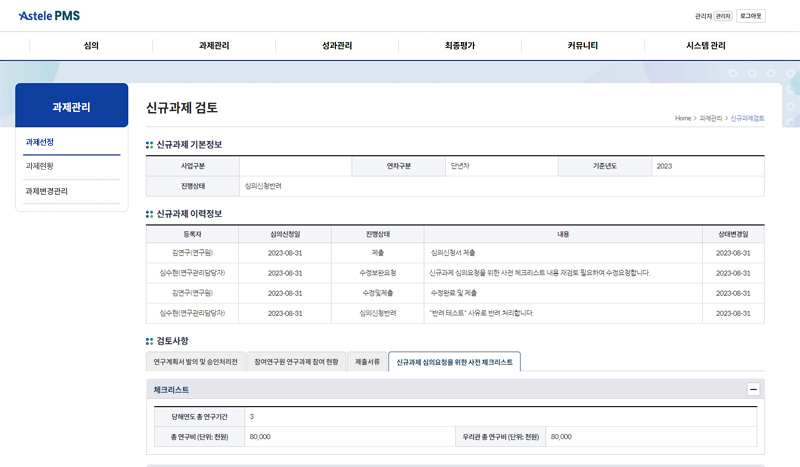Open the 성과관리 menu

pos(337,45)
